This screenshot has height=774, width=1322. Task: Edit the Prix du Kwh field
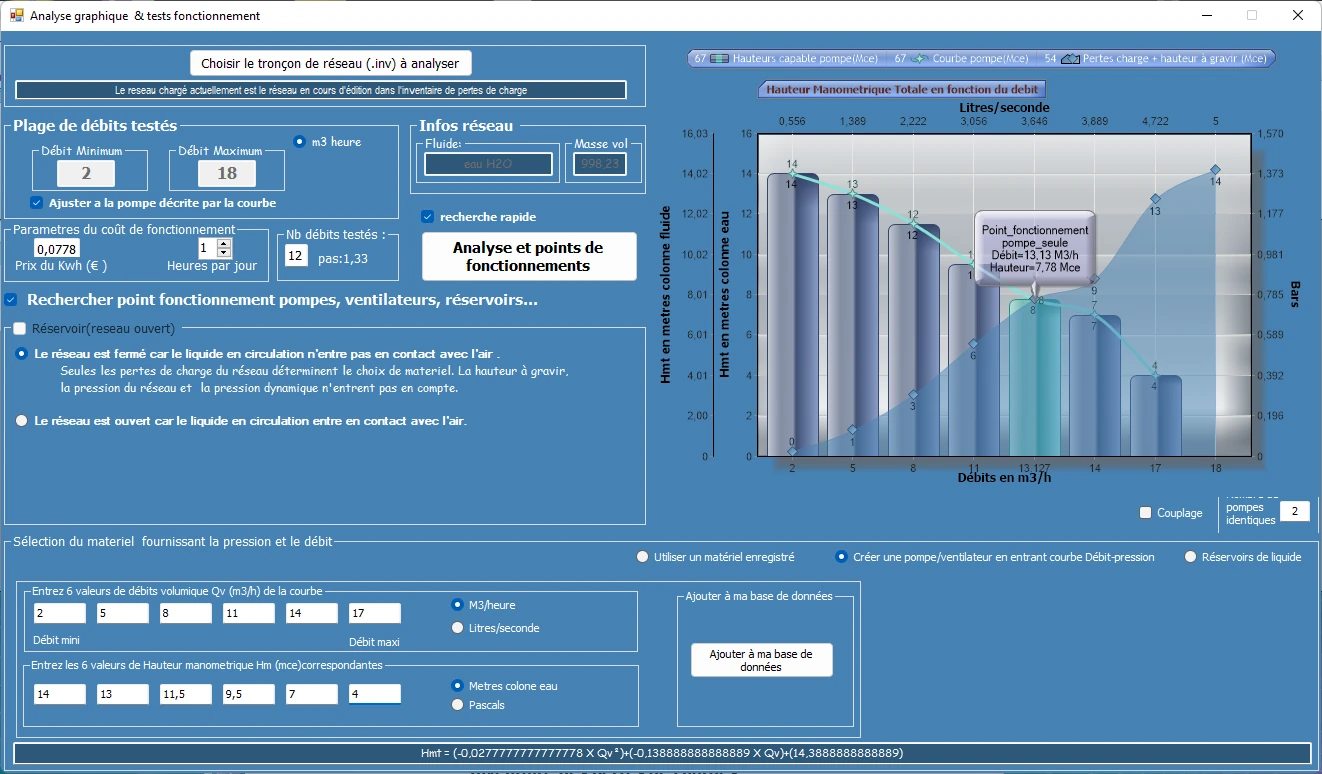pyautogui.click(x=57, y=249)
